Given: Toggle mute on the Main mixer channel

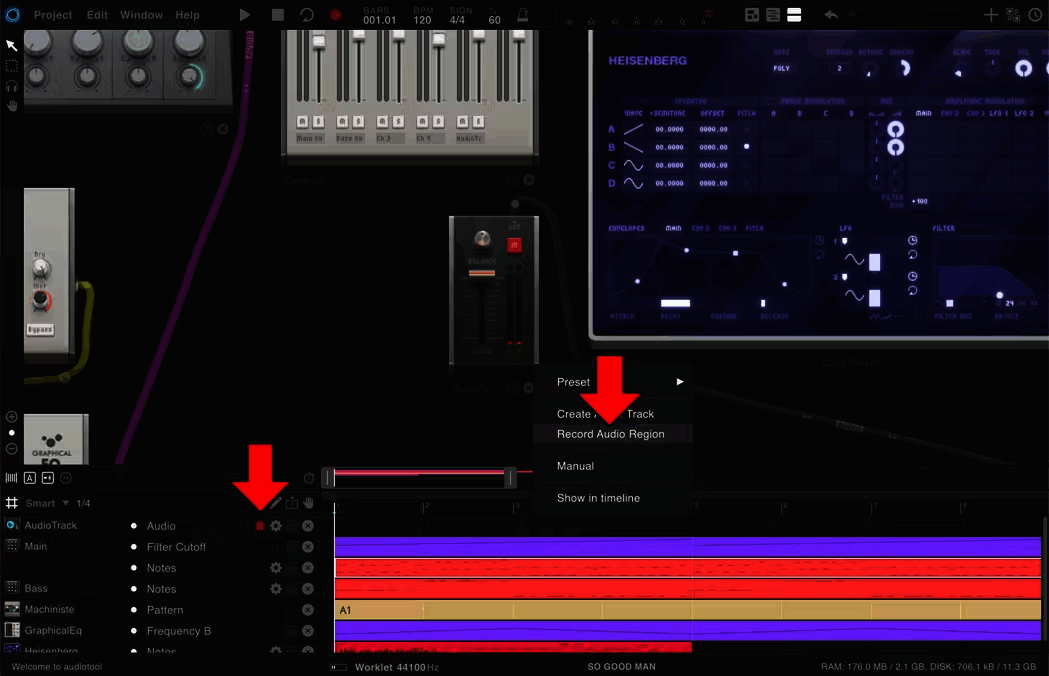Looking at the screenshot, I should click(302, 121).
